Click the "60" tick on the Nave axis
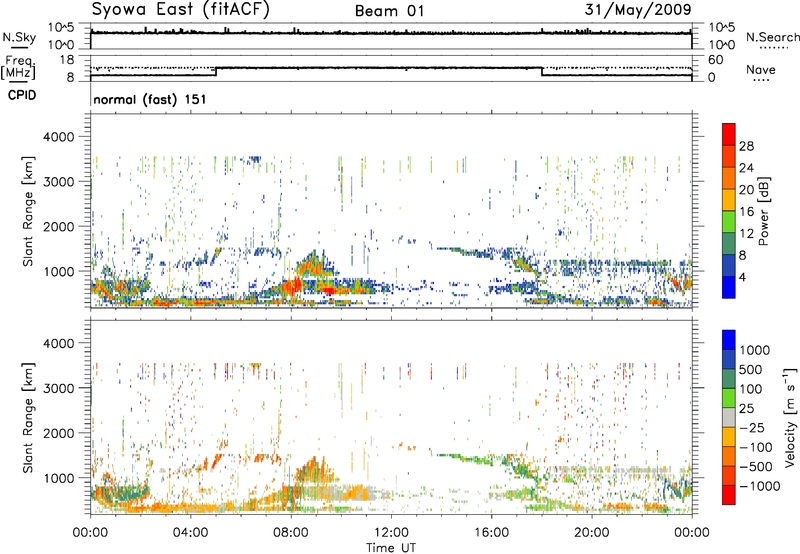The width and height of the screenshot is (800, 554). pyautogui.click(x=715, y=60)
